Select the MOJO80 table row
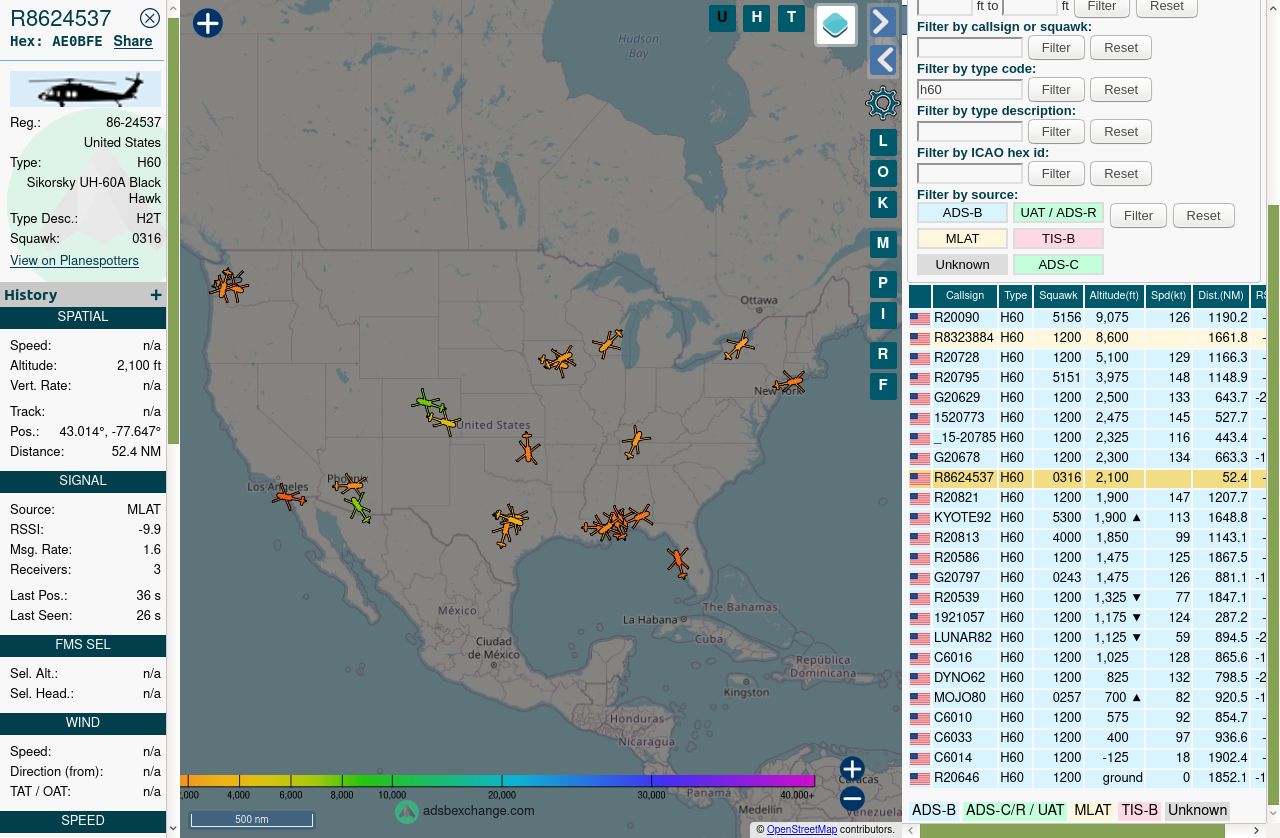This screenshot has width=1280, height=838. pos(1088,698)
